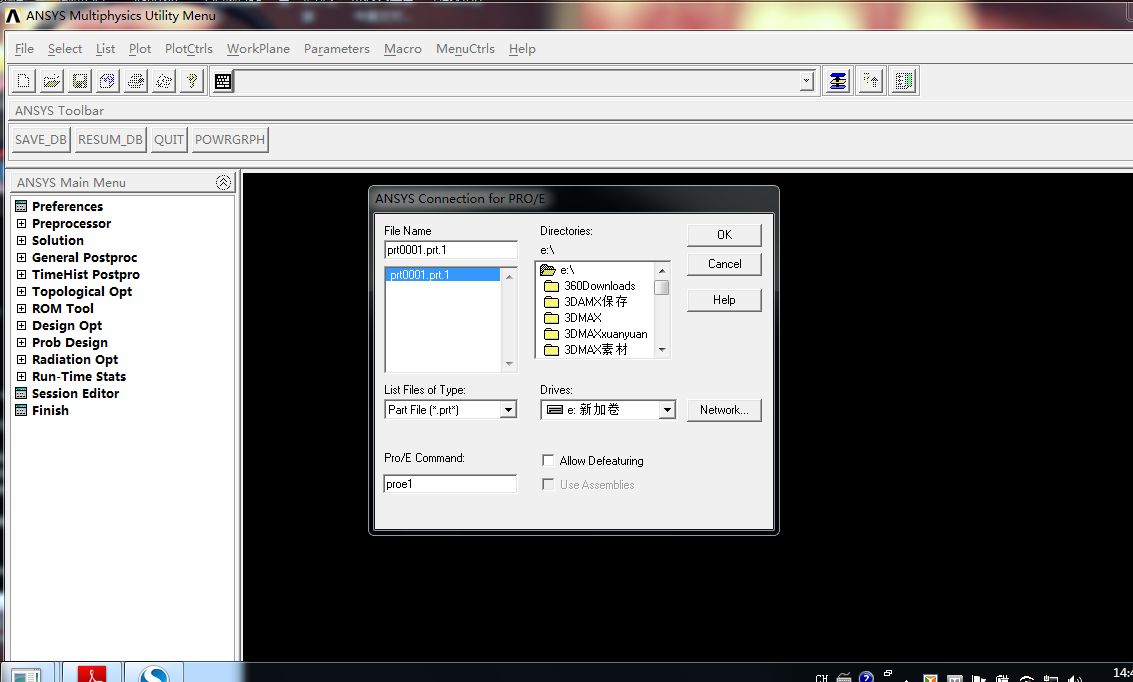
Task: Expand the Design Opt node
Action: coord(21,326)
